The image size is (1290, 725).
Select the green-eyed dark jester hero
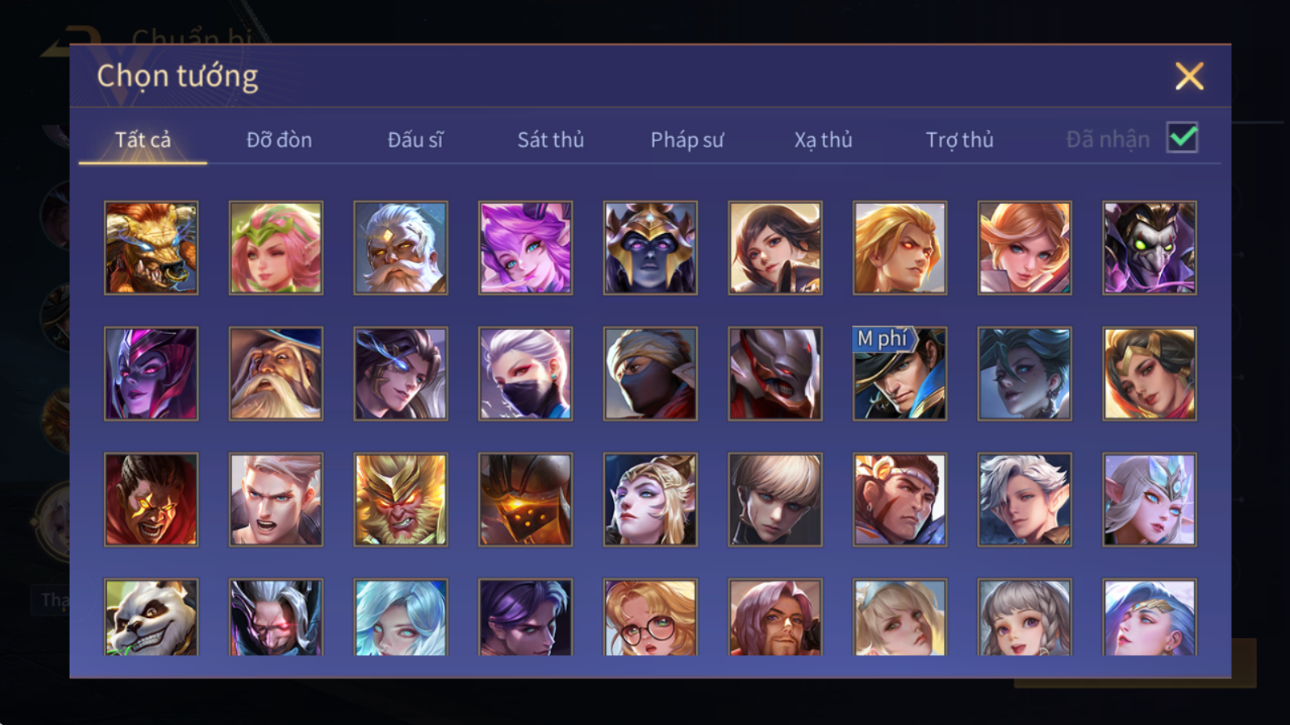point(1149,248)
